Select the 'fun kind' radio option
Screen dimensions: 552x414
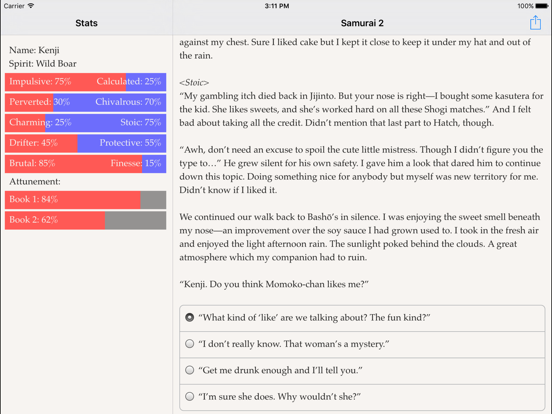(362, 318)
